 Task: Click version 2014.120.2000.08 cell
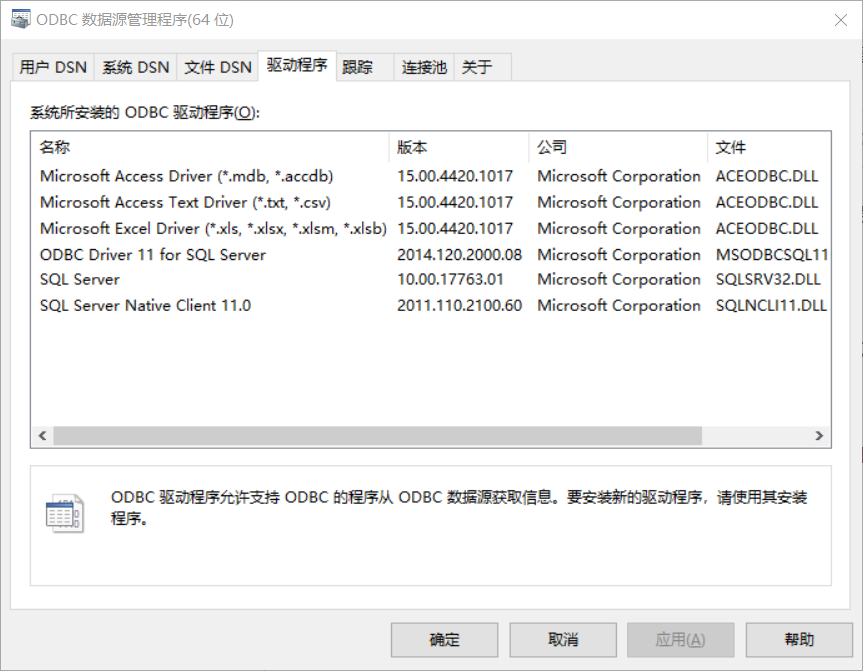point(459,255)
